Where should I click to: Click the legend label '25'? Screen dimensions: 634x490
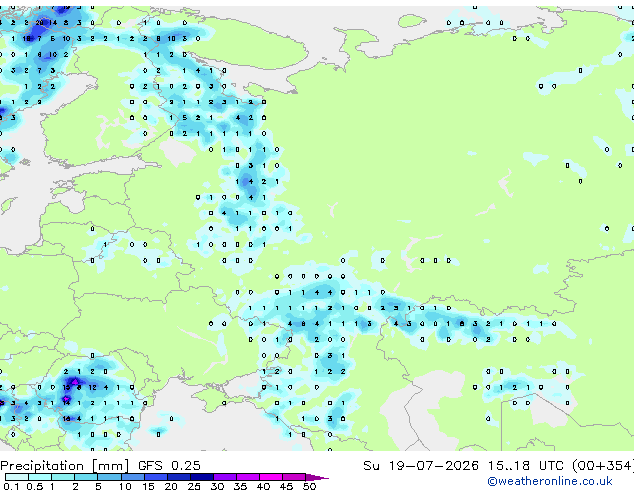[x=194, y=486]
